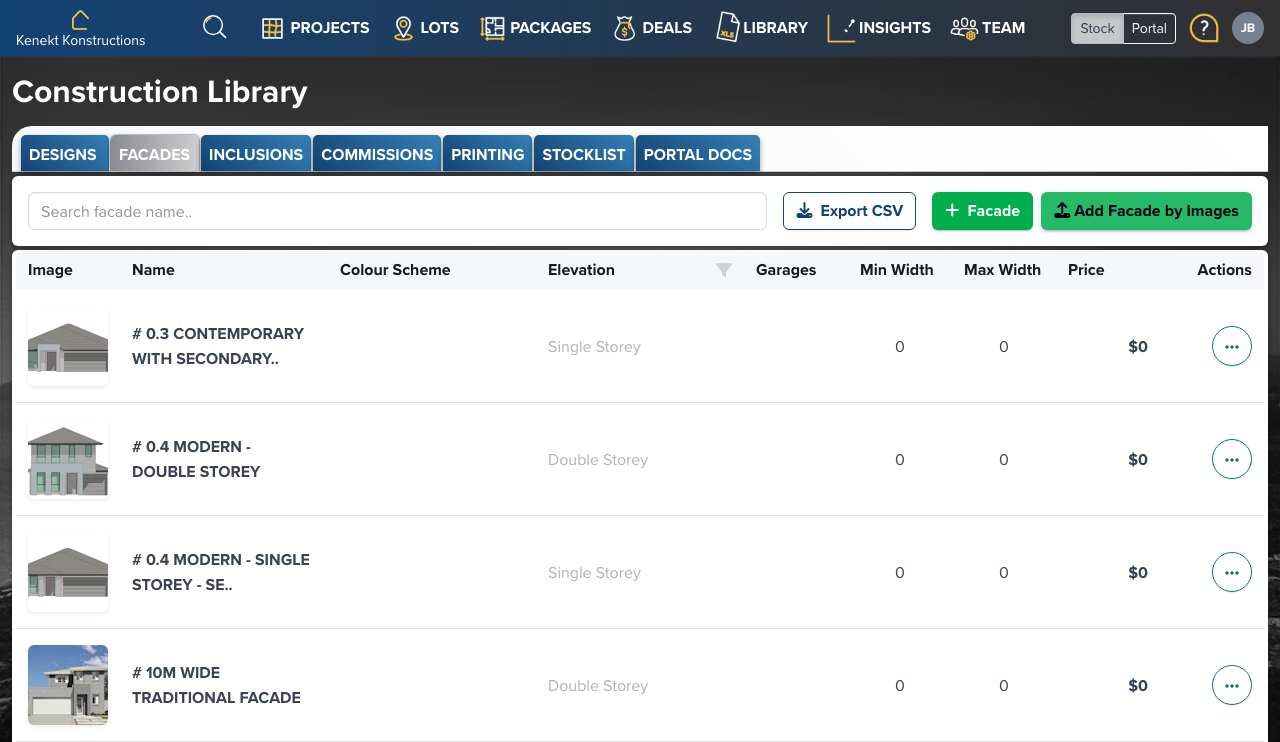Click the Name column header

click(x=153, y=270)
